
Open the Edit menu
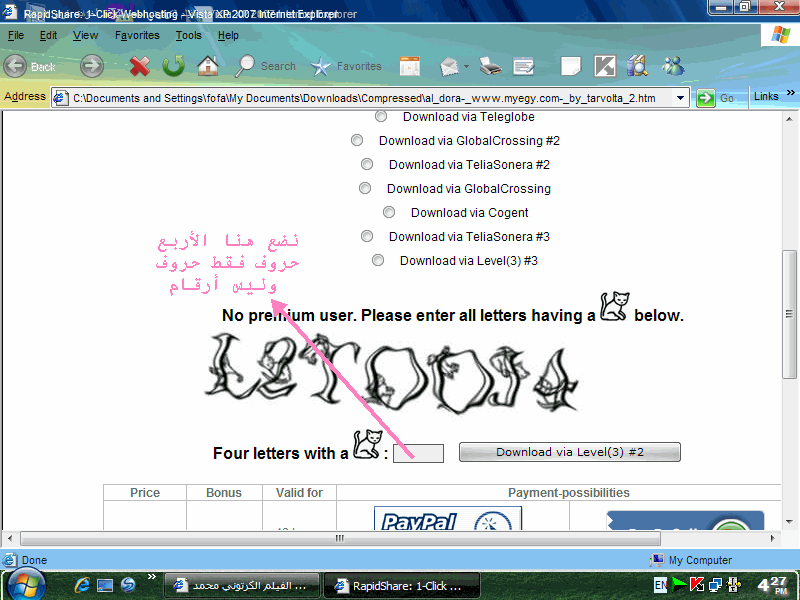[48, 35]
